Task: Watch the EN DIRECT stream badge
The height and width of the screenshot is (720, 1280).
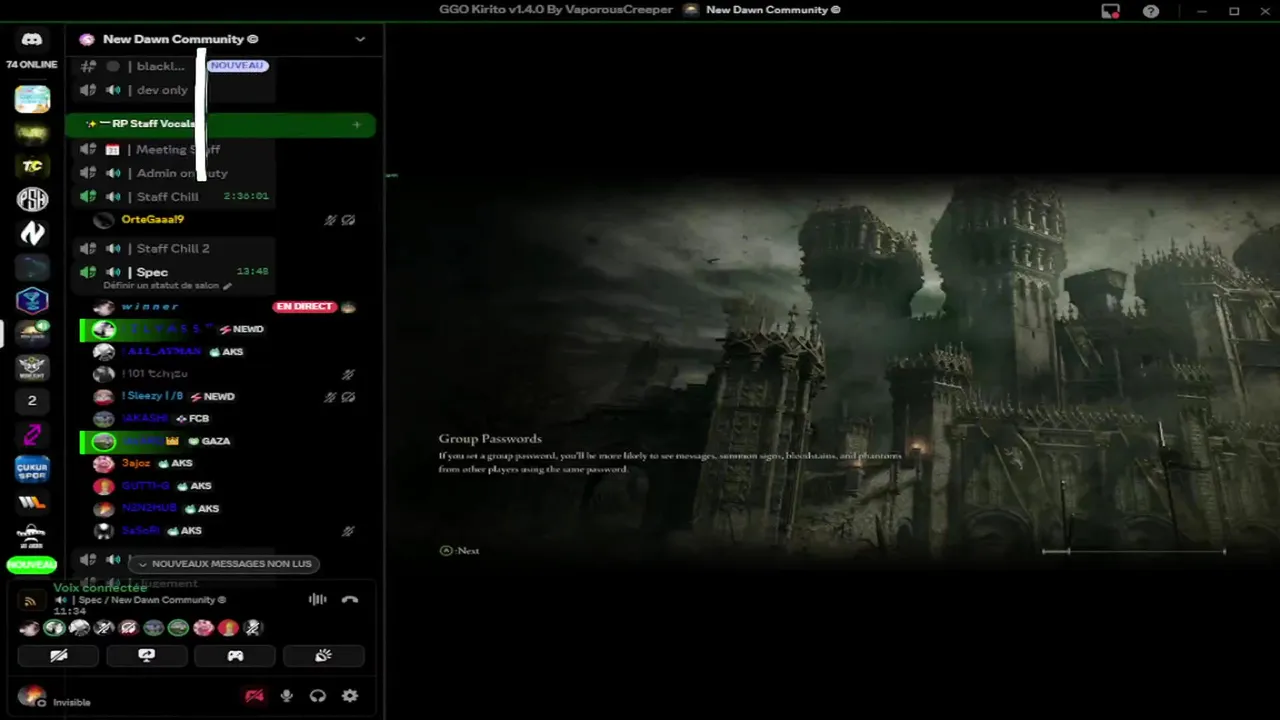Action: (304, 307)
